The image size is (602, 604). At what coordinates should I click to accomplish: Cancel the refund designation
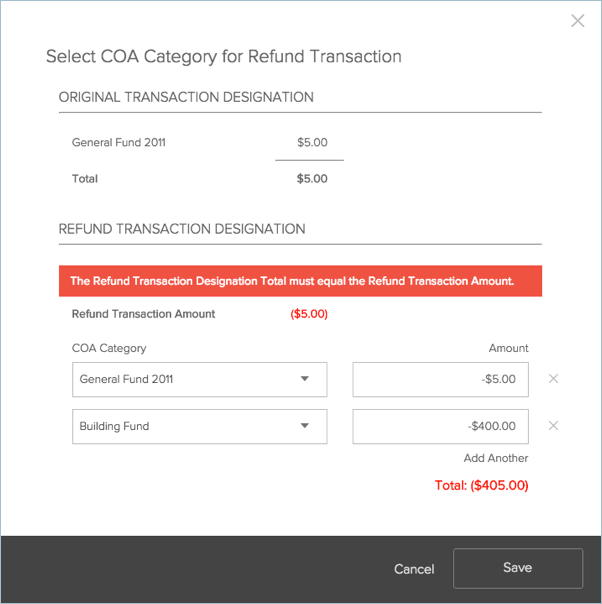tap(414, 569)
